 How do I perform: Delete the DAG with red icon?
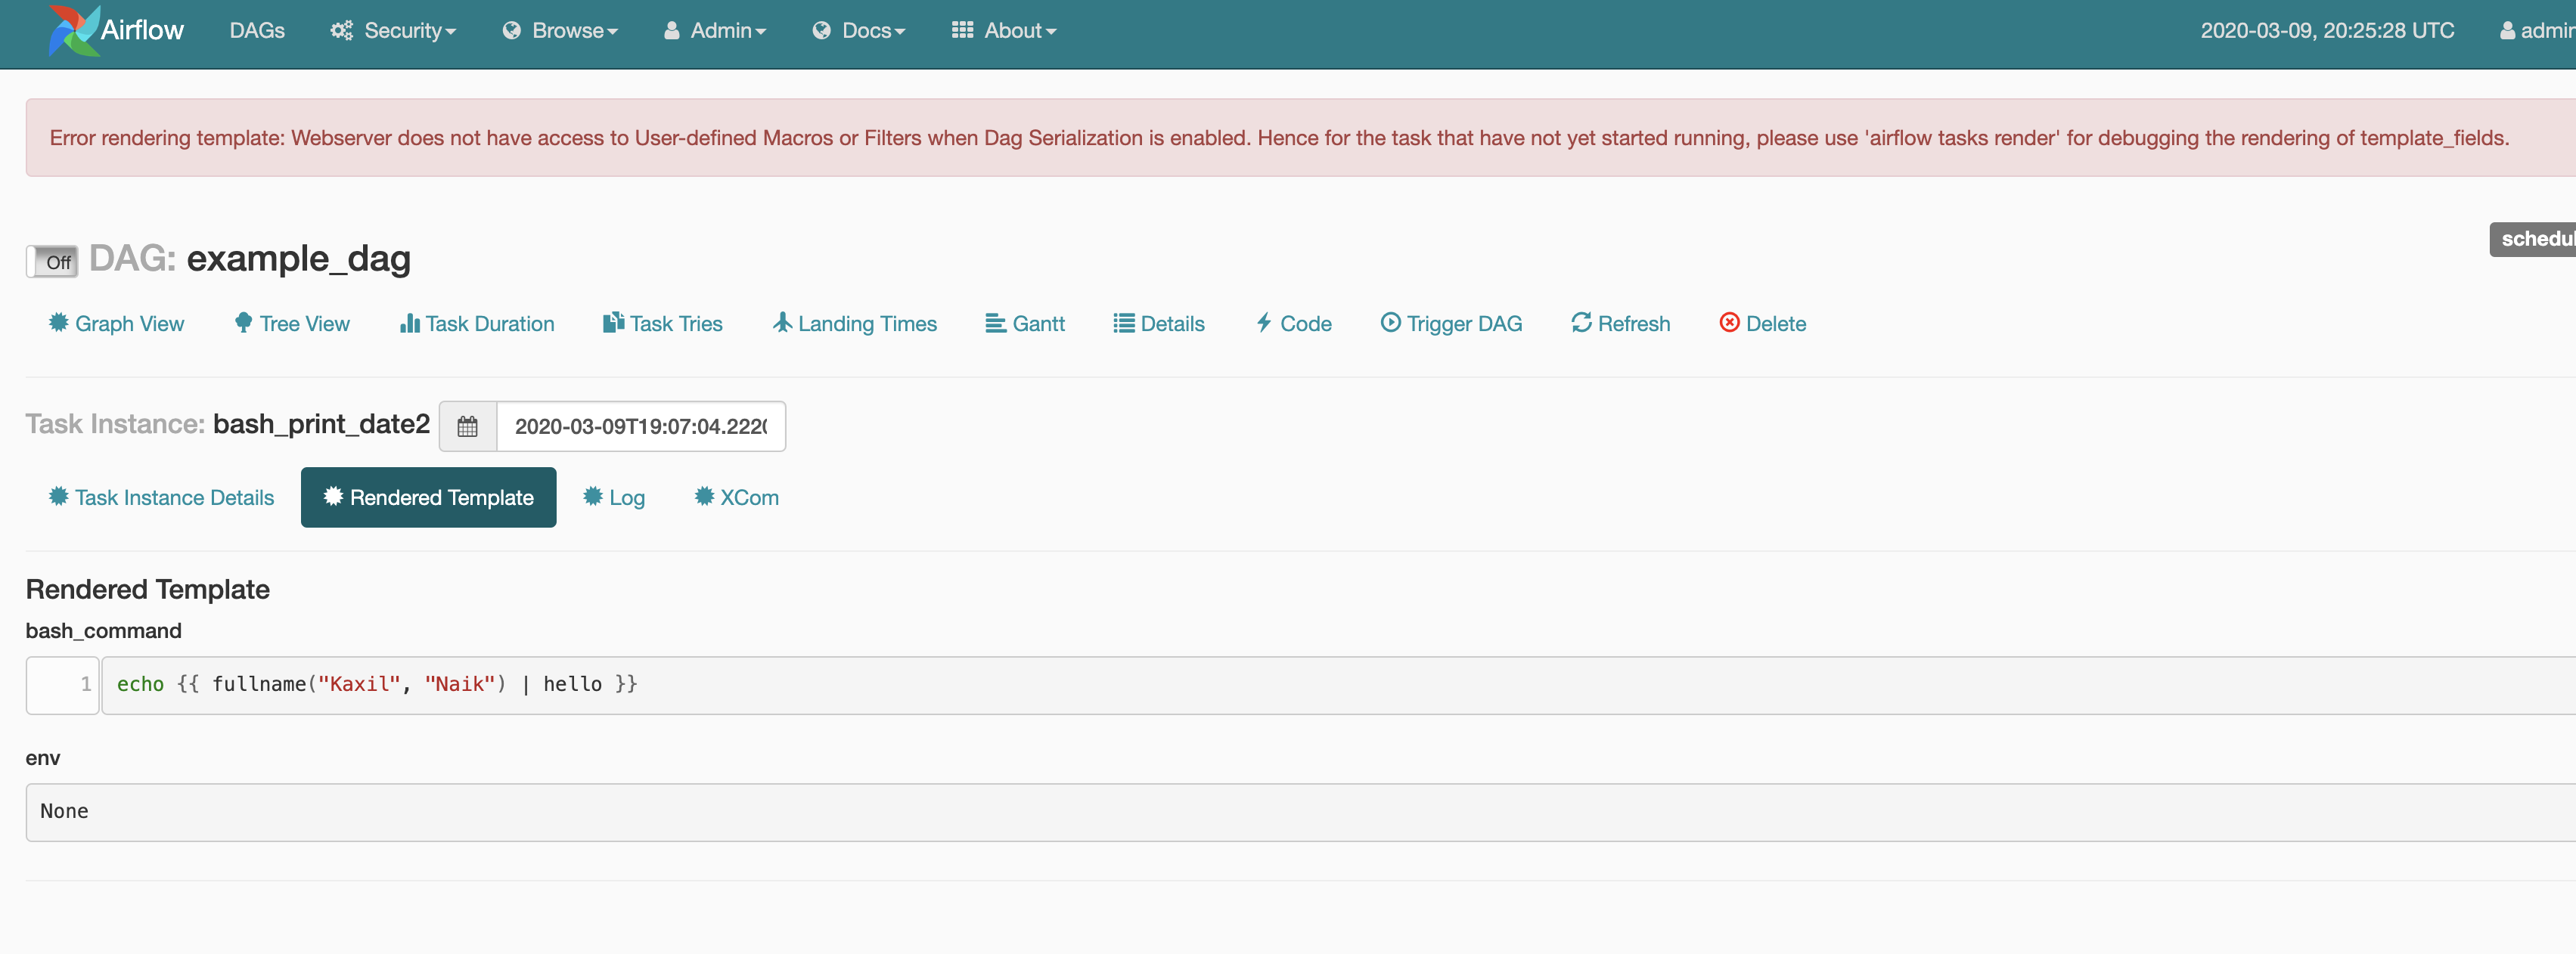[x=1729, y=322]
